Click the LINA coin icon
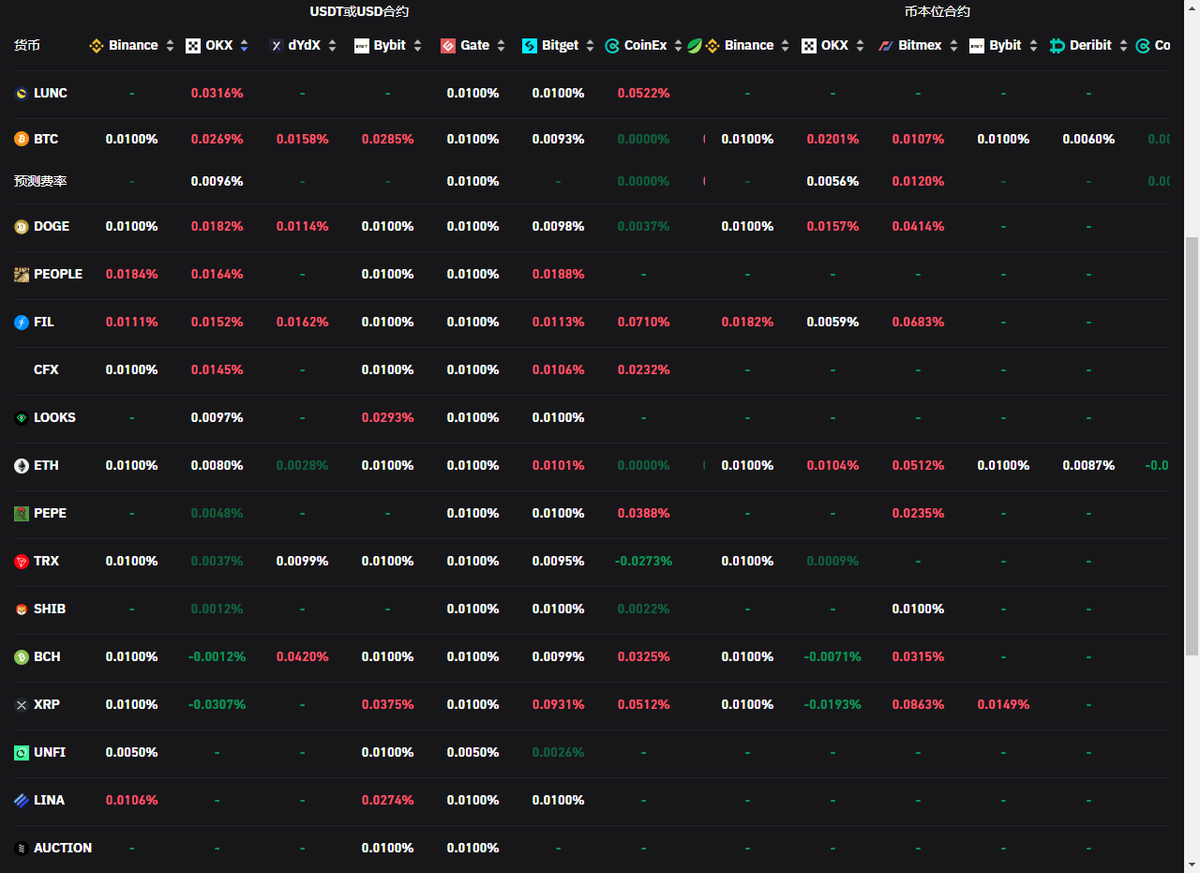The width and height of the screenshot is (1200, 873). (21, 800)
